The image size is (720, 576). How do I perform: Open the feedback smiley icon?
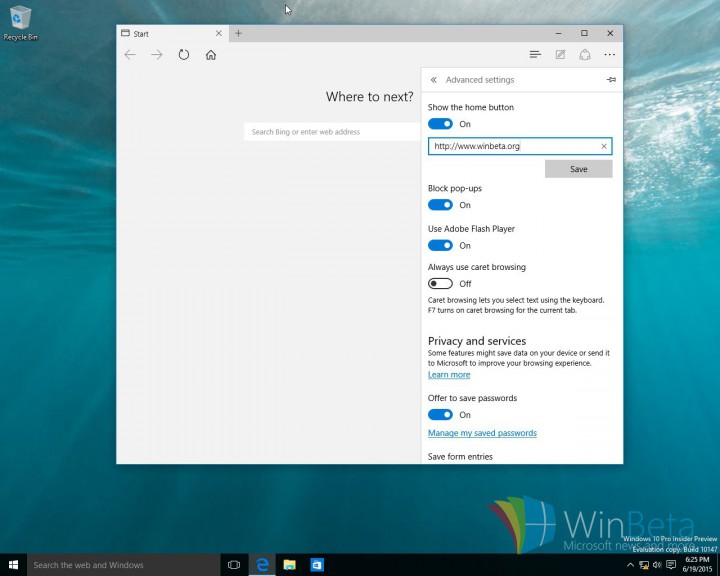coord(585,55)
